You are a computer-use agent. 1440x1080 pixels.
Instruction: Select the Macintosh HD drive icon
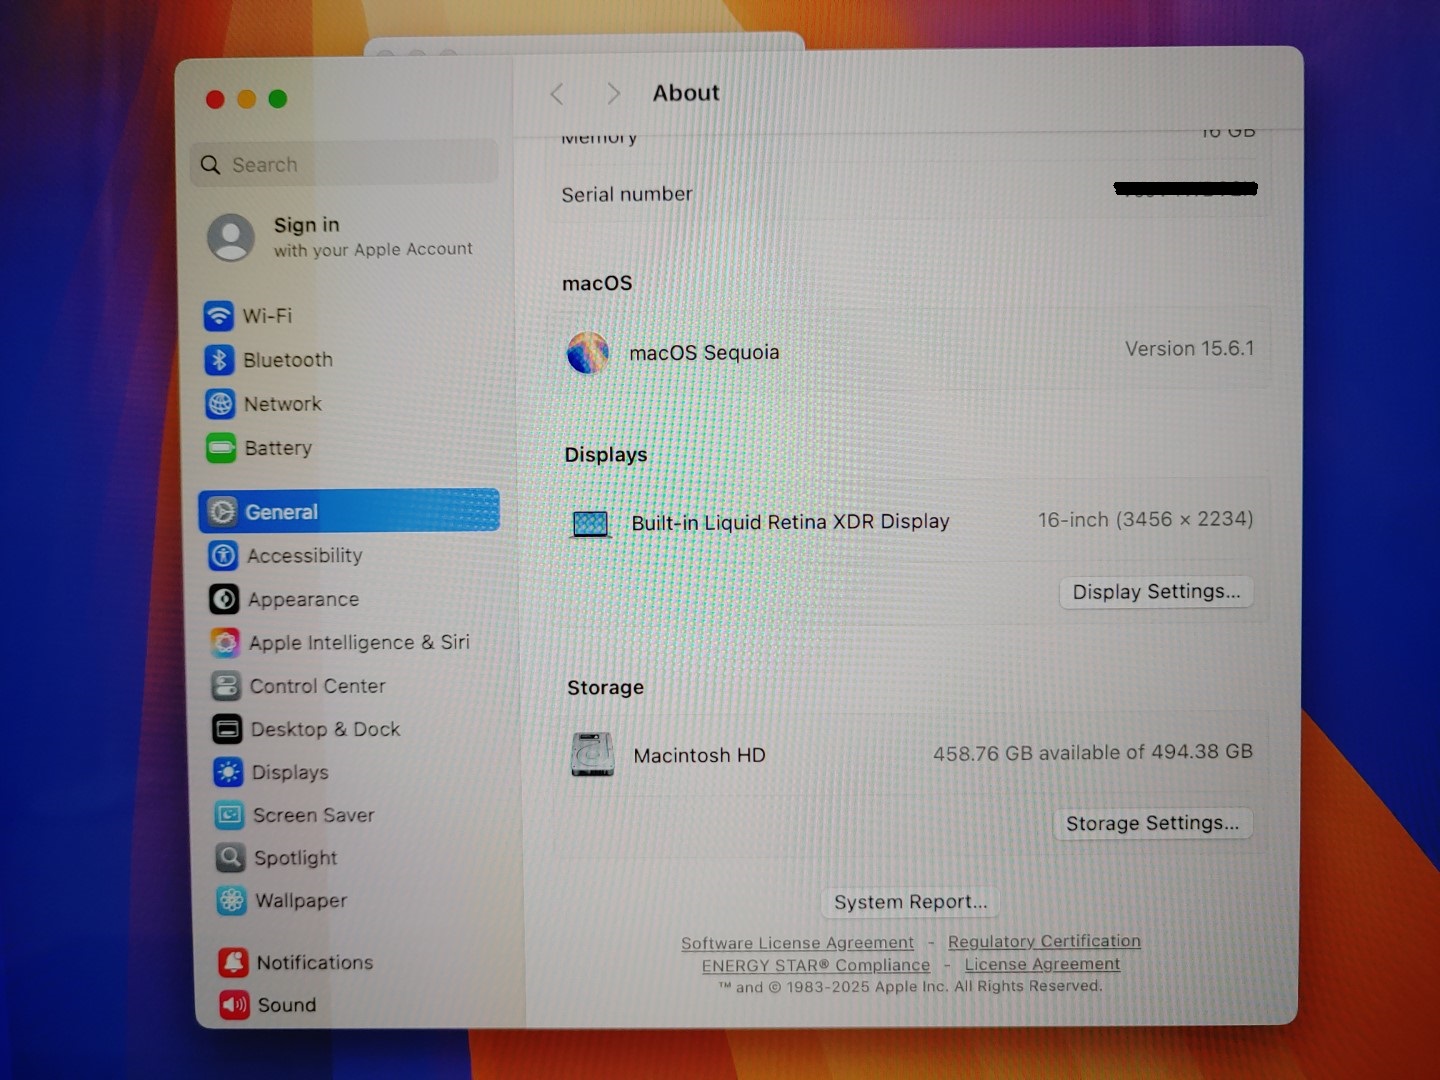592,755
